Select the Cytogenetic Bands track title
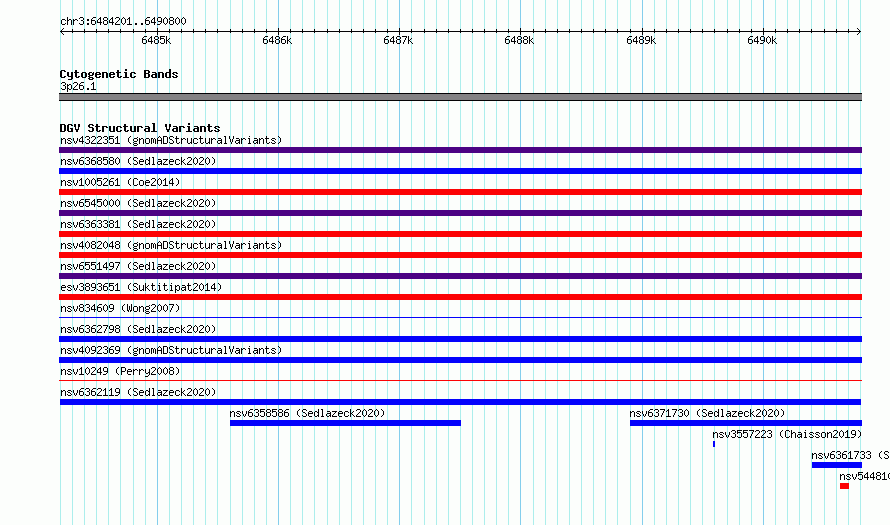The width and height of the screenshot is (890, 525). pyautogui.click(x=119, y=74)
